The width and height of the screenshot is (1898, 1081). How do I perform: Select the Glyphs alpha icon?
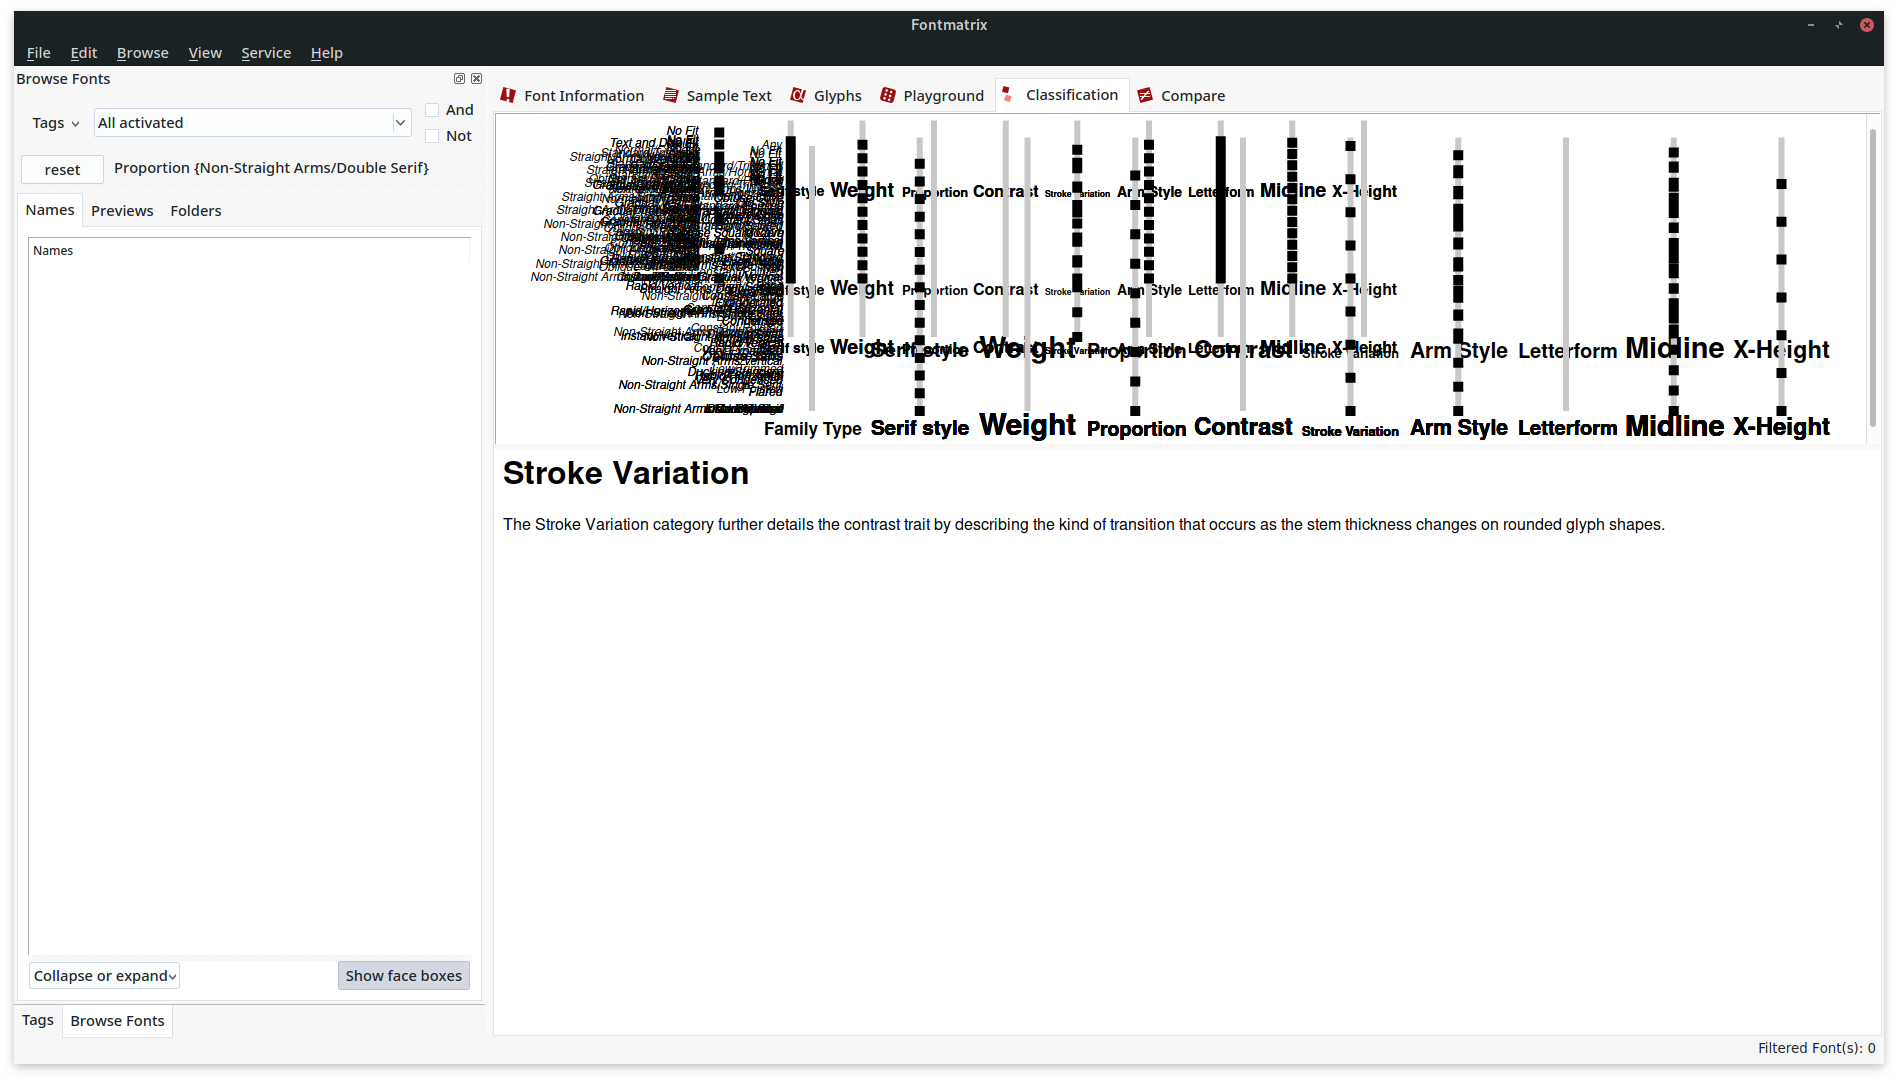797,95
